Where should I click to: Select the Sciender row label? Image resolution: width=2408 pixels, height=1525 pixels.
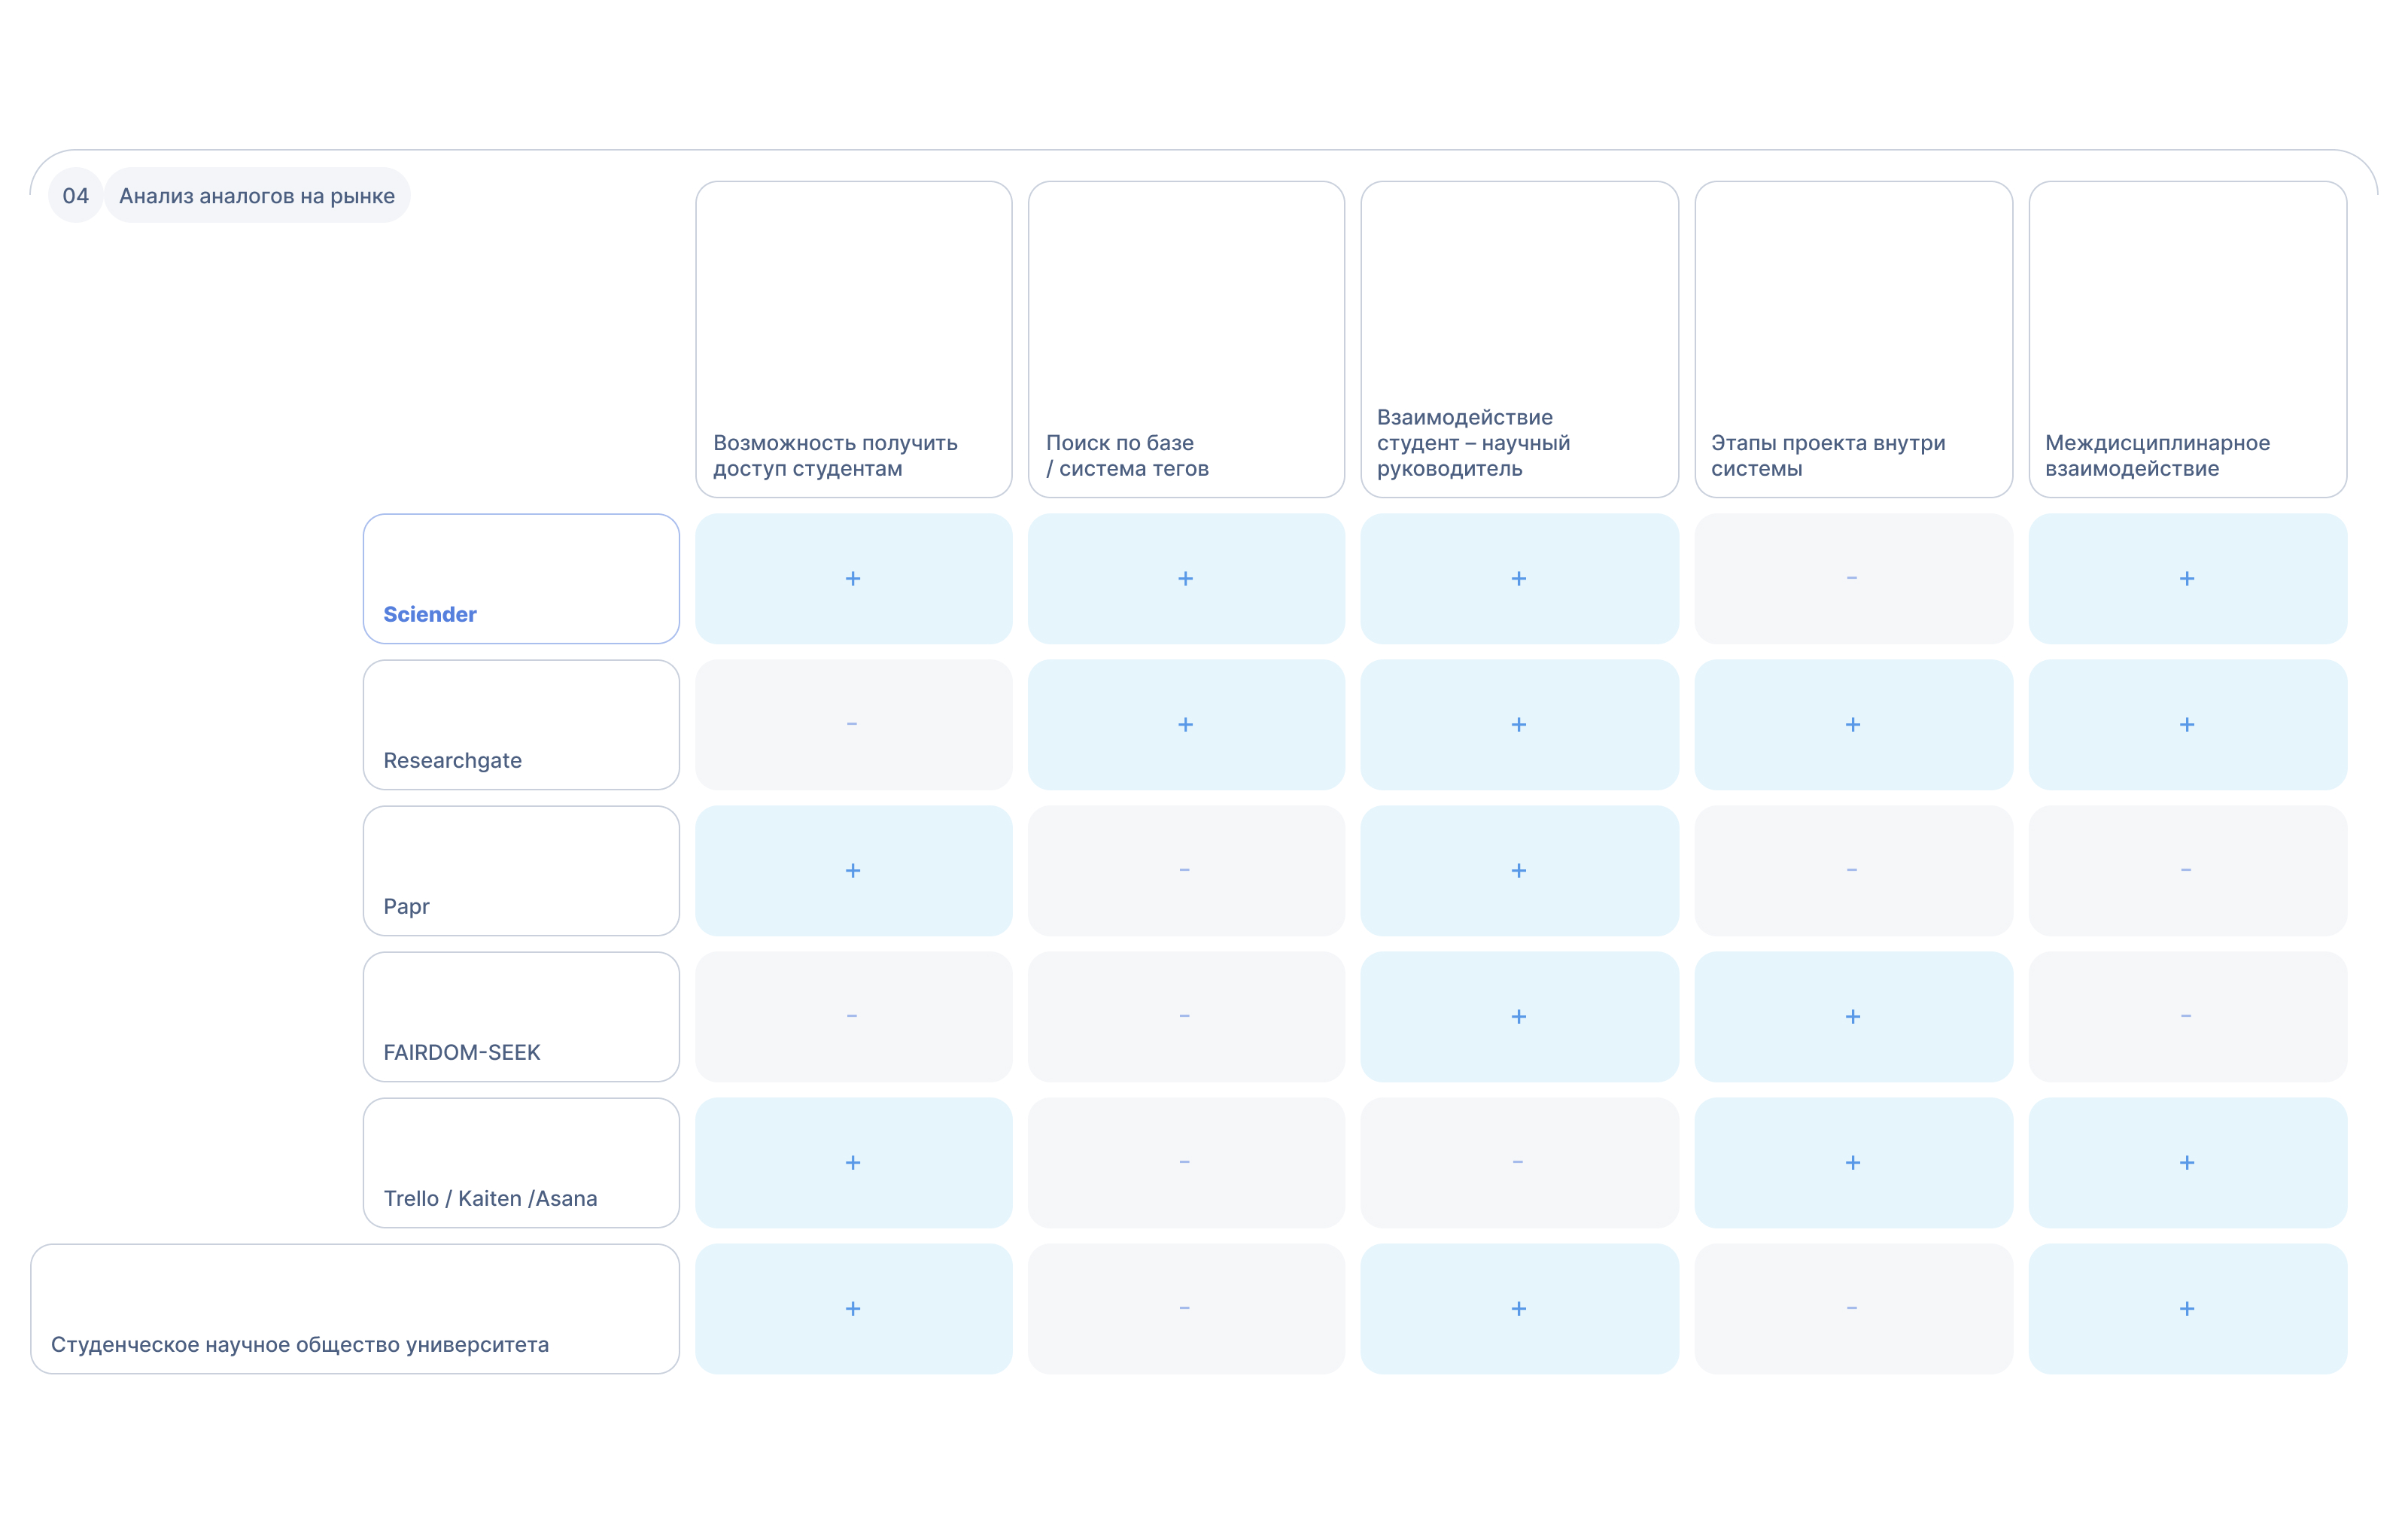(521, 579)
